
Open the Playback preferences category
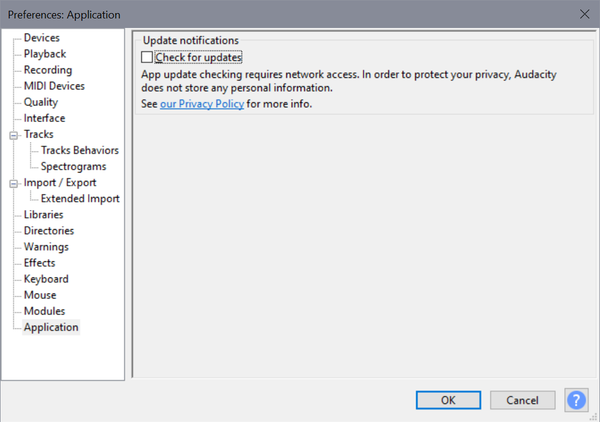coord(45,54)
